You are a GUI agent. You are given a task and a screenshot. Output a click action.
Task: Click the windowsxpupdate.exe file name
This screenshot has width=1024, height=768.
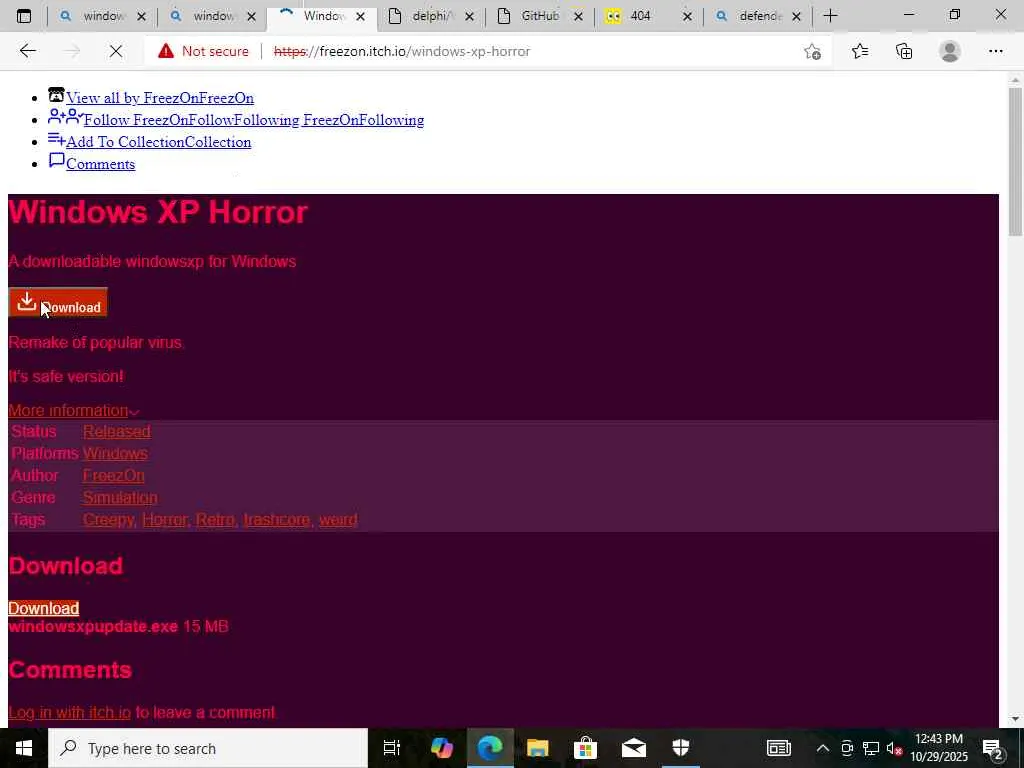click(x=93, y=627)
